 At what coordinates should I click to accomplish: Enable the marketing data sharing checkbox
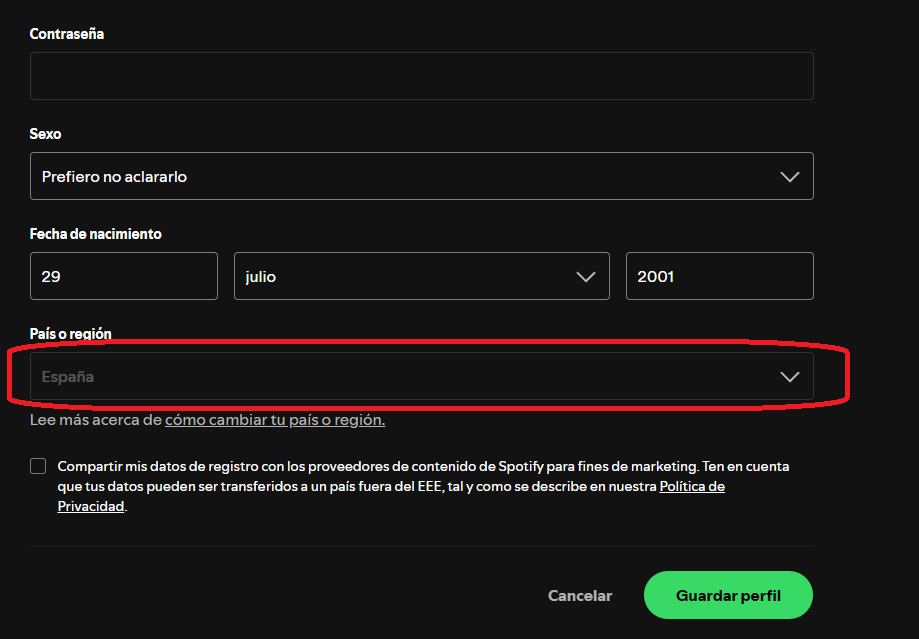(x=37, y=465)
